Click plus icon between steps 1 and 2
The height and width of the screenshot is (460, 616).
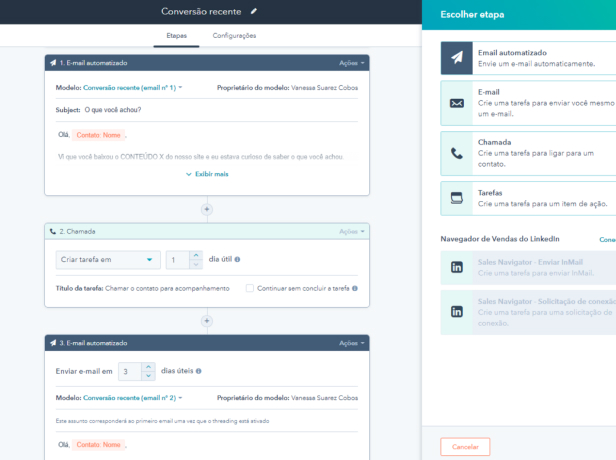[207, 209]
